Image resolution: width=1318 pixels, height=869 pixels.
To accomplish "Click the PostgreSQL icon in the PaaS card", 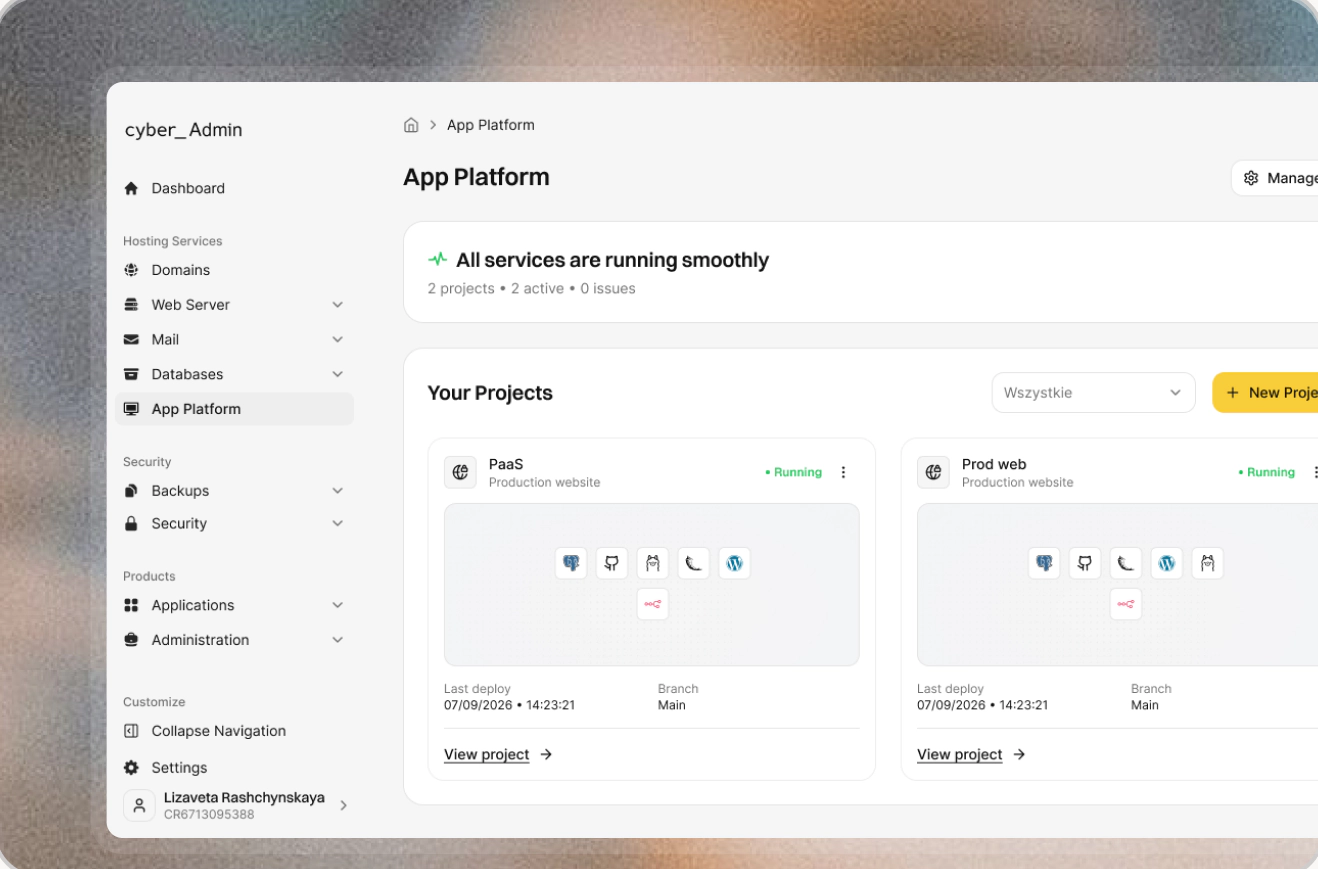I will click(571, 563).
